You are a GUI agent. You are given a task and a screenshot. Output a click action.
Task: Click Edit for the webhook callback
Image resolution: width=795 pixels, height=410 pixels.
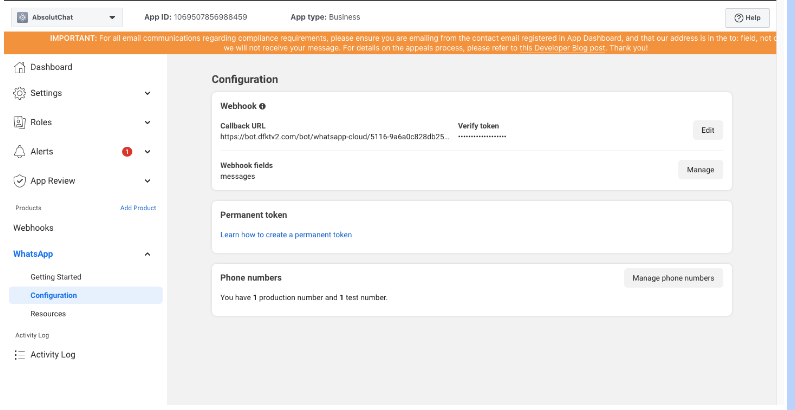(x=708, y=130)
